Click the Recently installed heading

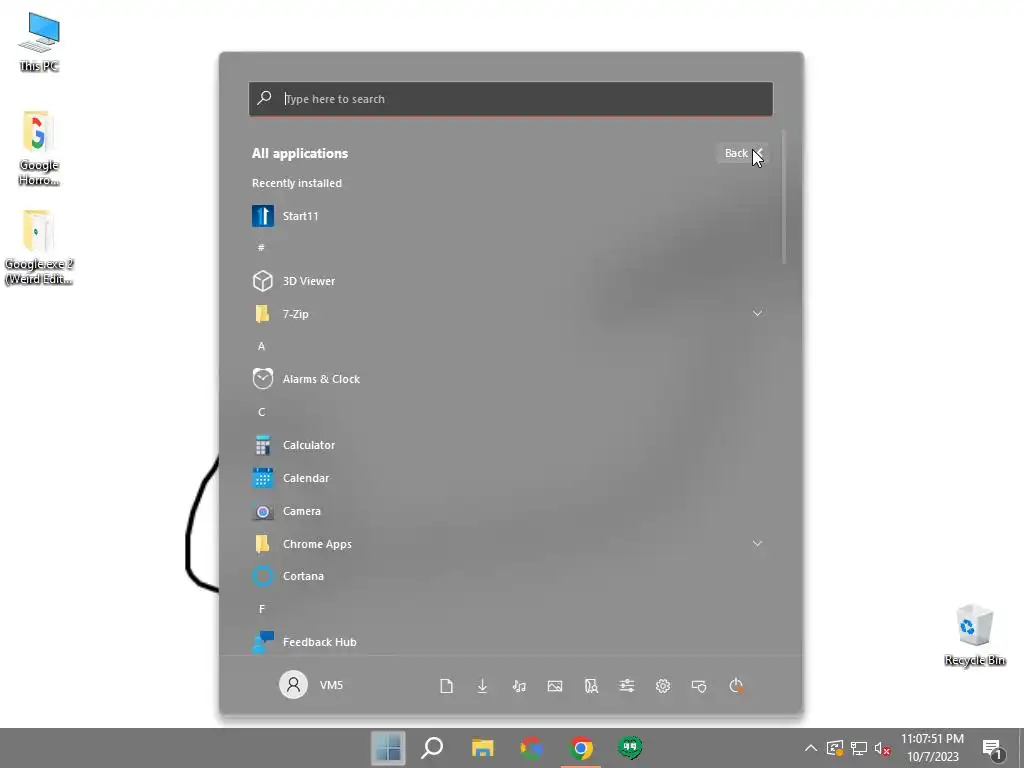296,183
